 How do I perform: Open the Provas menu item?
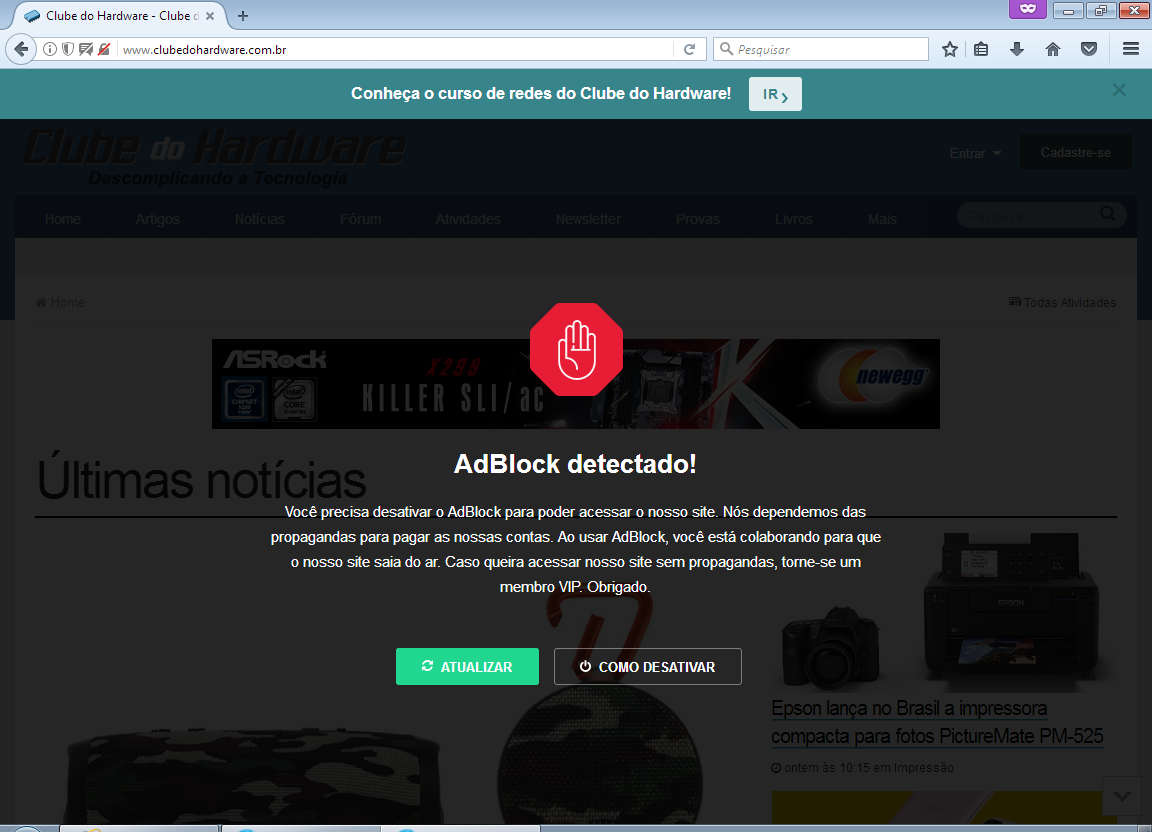[x=697, y=219]
